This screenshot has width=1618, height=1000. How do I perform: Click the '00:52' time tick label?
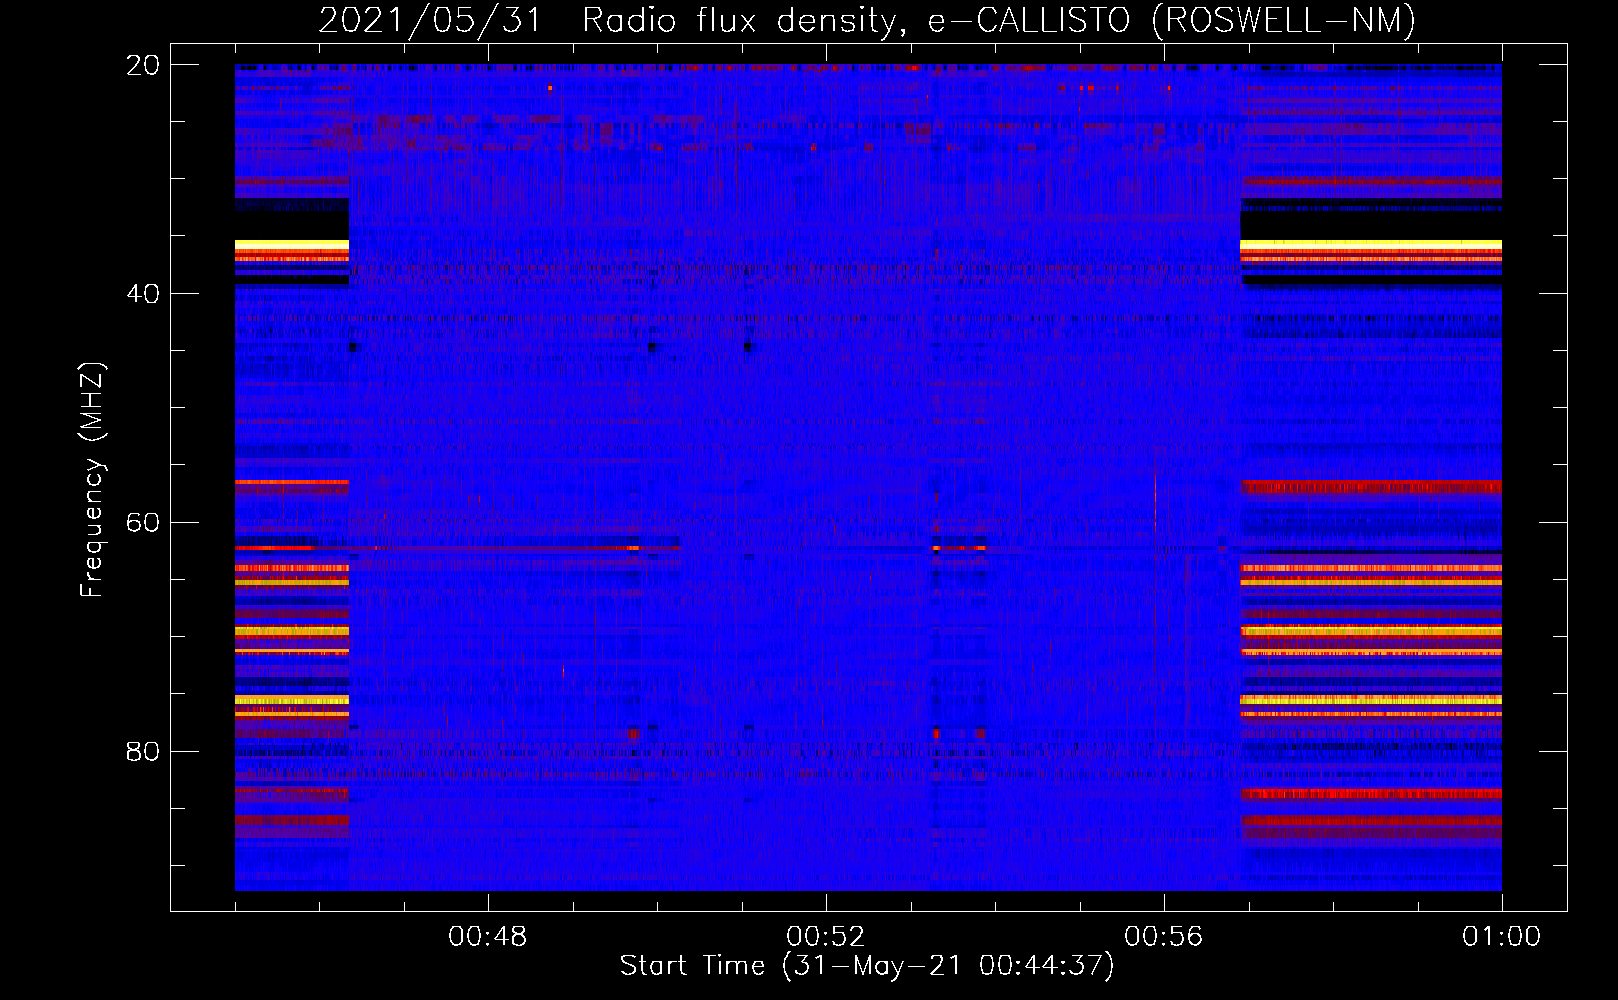(x=826, y=937)
